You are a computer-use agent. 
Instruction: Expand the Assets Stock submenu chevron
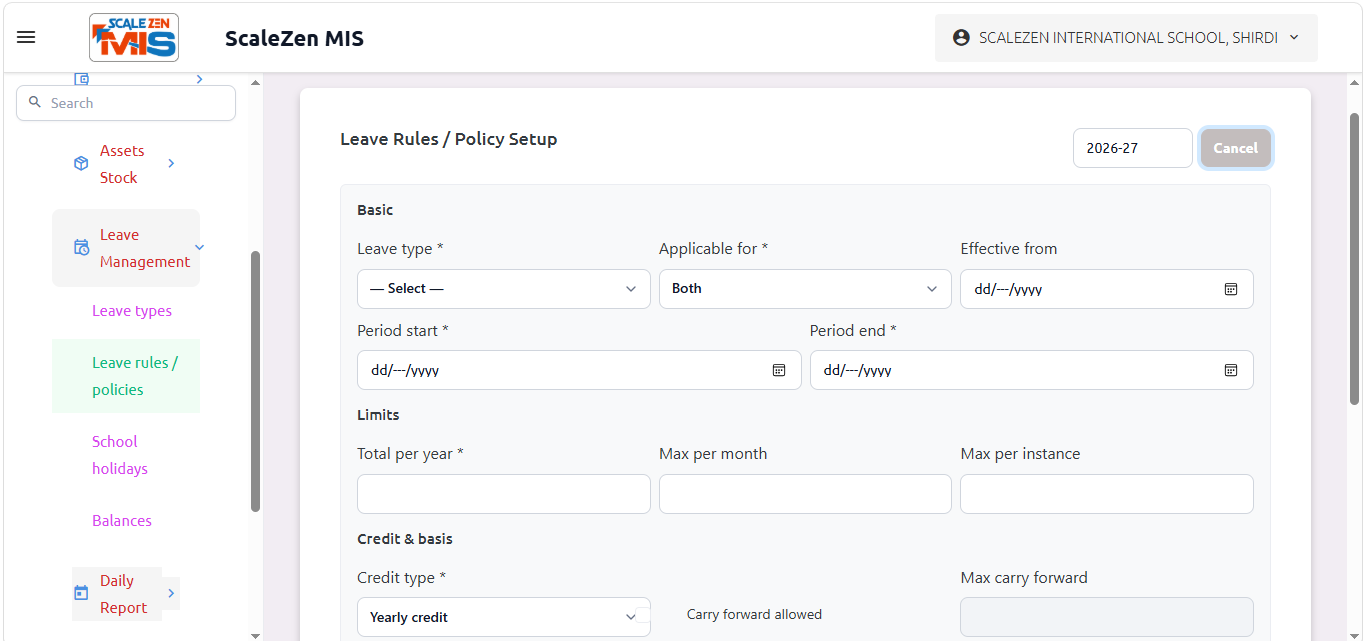click(171, 163)
